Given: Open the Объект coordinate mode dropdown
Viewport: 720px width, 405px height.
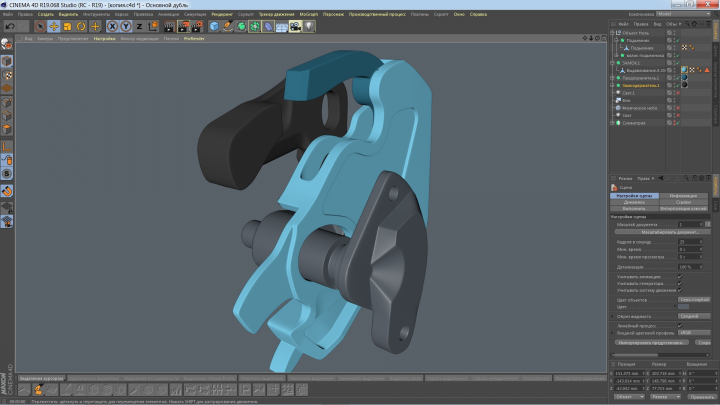Looking at the screenshot, I should (628, 397).
